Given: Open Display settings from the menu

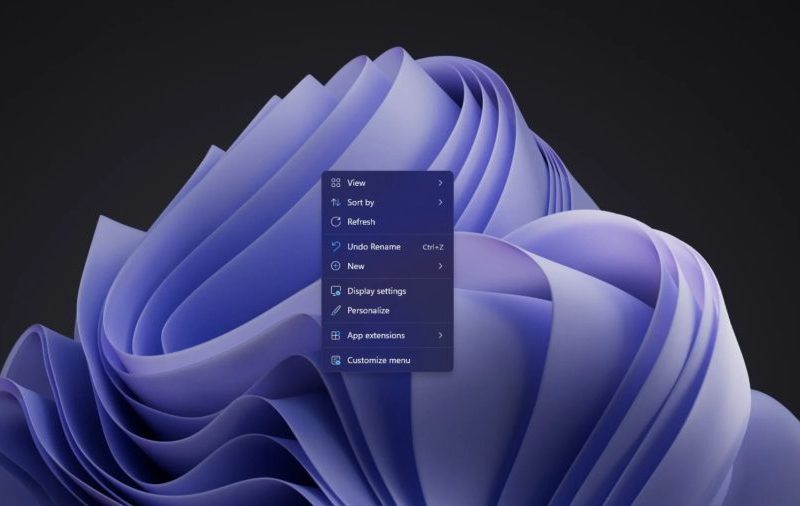Looking at the screenshot, I should tap(387, 291).
